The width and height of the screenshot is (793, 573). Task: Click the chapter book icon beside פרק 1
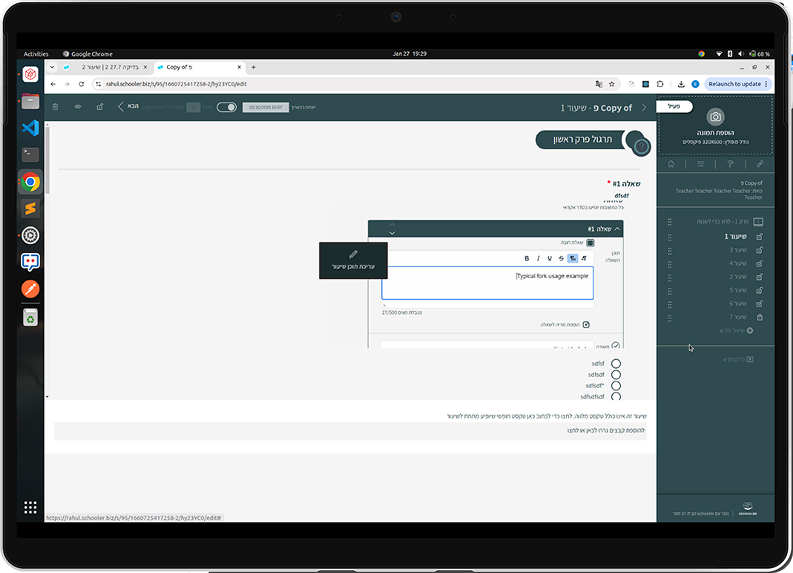coord(758,222)
